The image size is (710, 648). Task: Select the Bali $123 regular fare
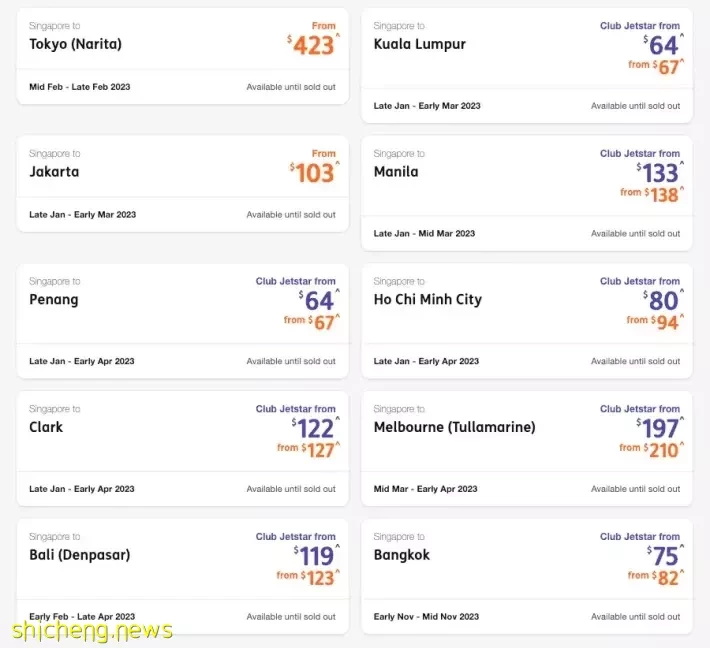coord(308,577)
